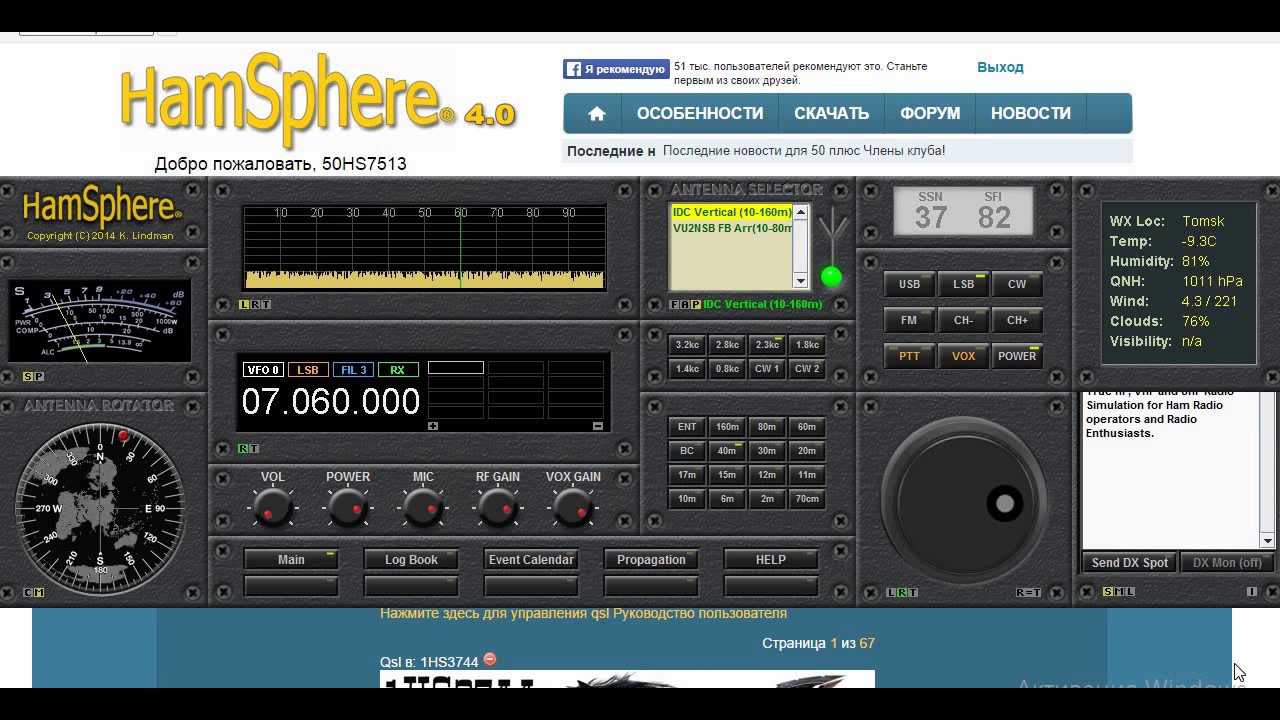
Task: Click the T icon below the spectrum display
Action: (265, 304)
